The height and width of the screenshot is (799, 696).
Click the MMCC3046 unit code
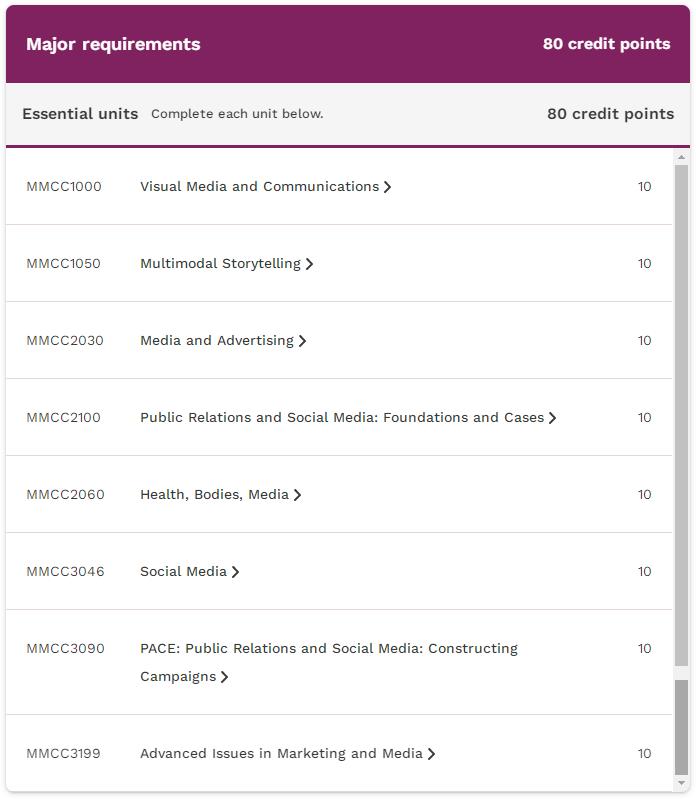click(65, 571)
